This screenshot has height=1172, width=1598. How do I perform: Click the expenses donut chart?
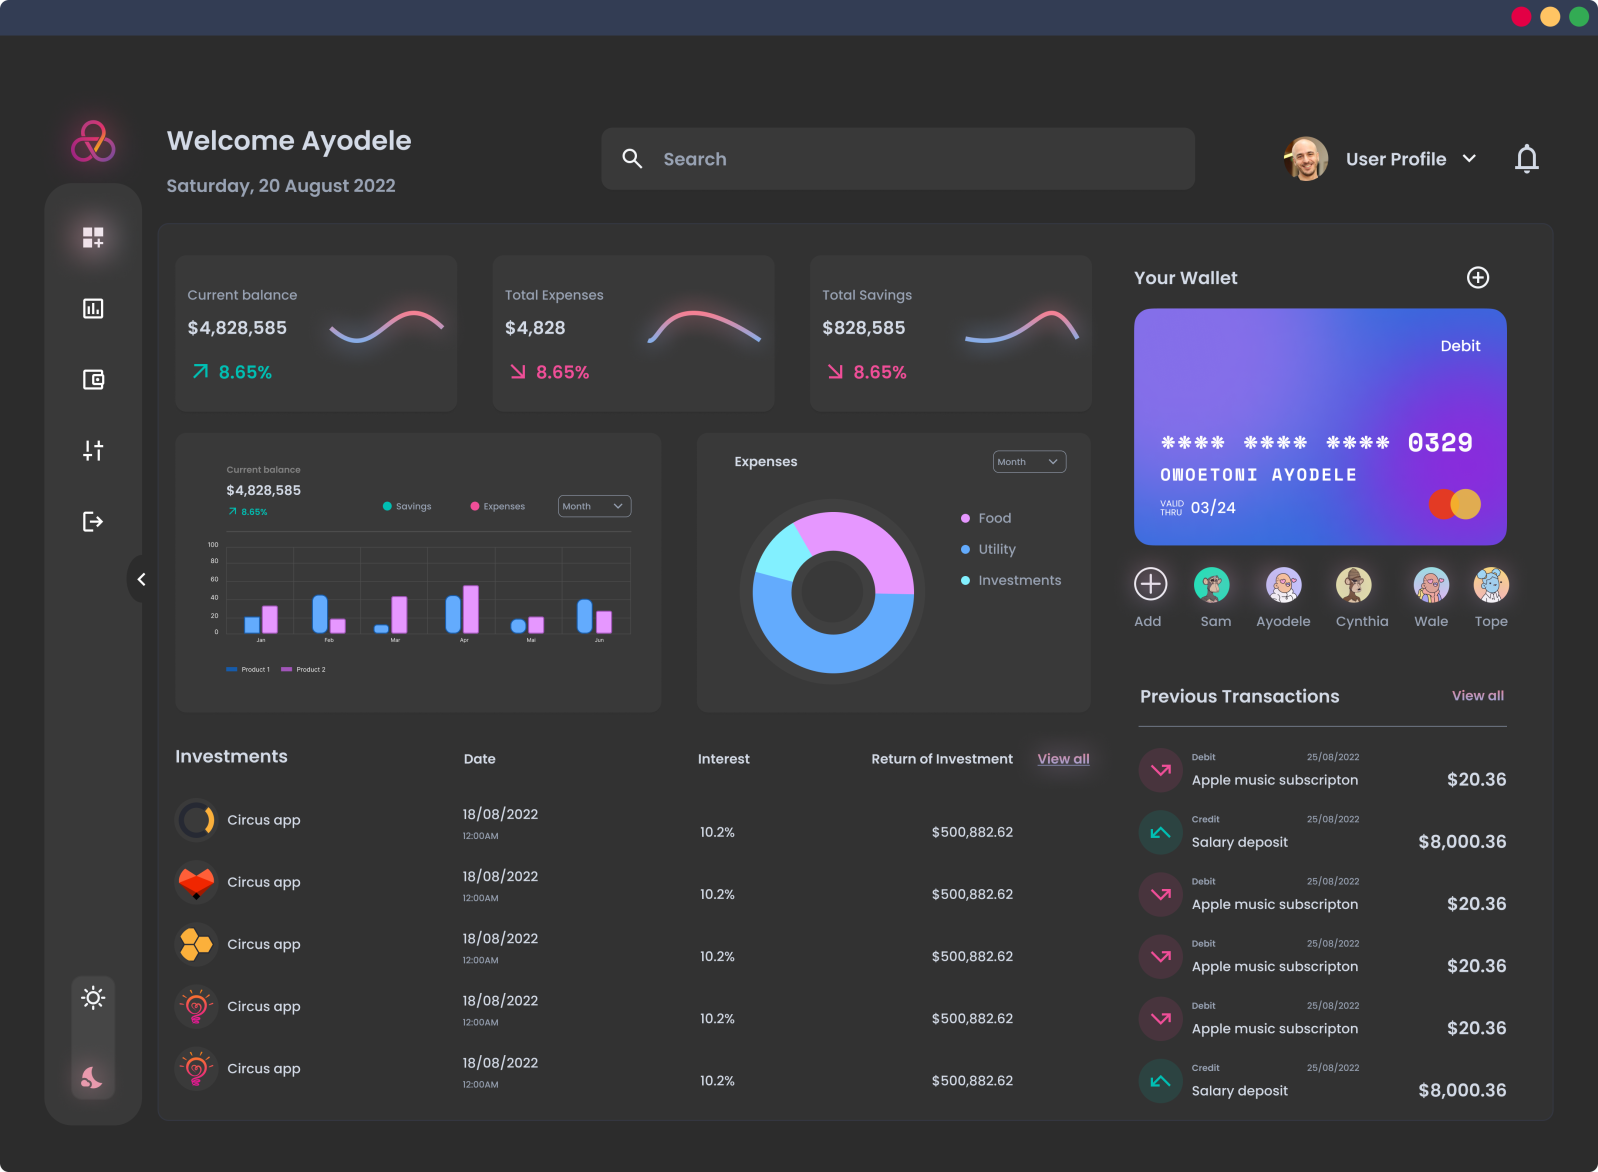pos(833,593)
